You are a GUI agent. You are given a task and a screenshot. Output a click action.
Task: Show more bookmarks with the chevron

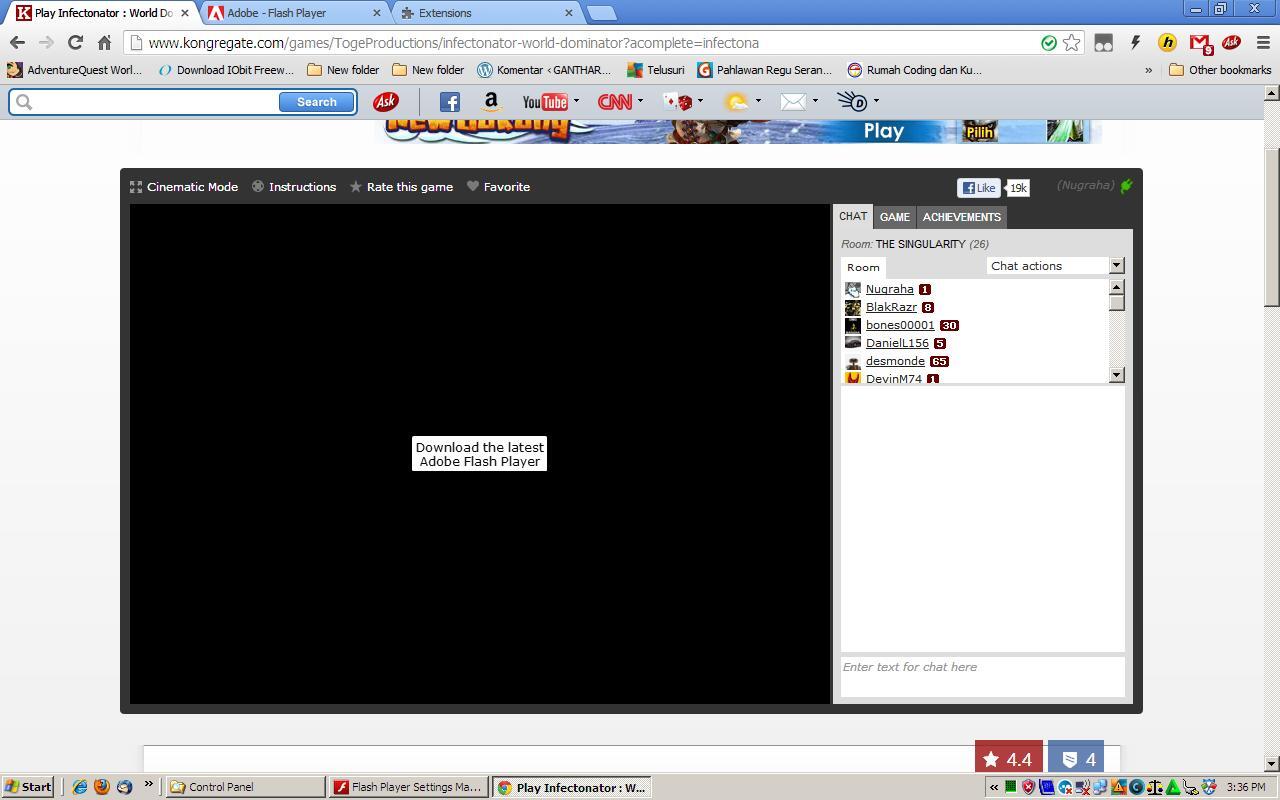coord(1148,70)
